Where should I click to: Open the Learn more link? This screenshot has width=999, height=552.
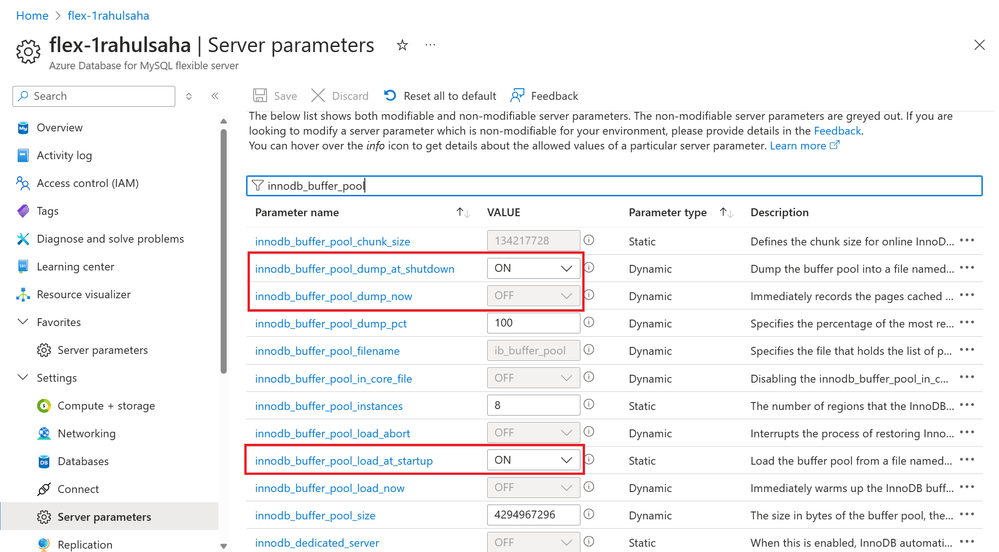coord(804,146)
